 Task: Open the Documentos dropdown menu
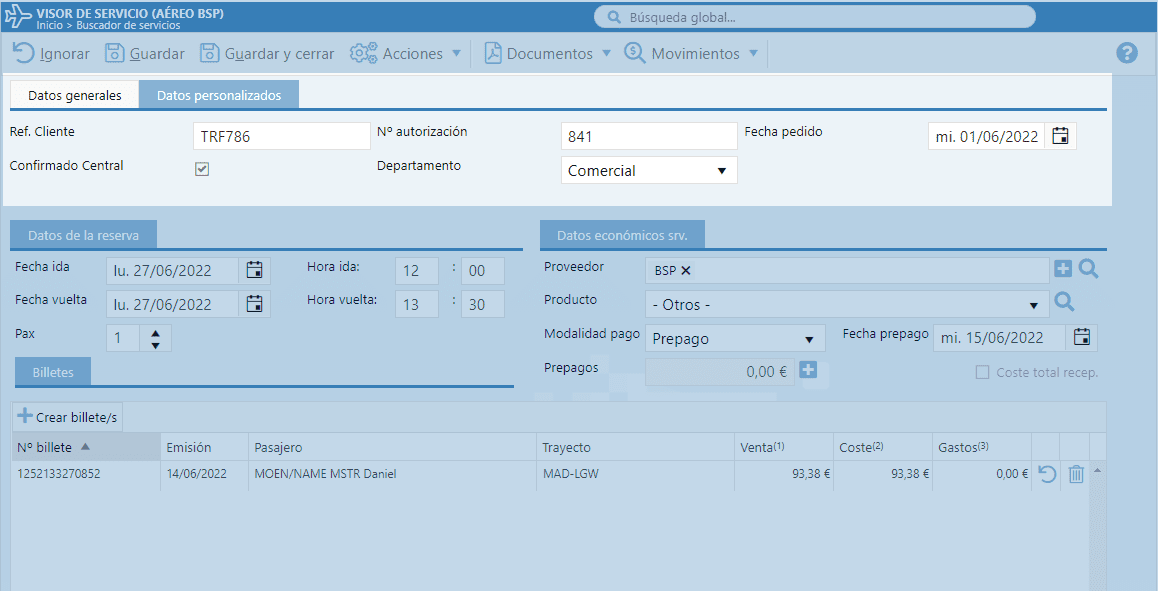547,53
